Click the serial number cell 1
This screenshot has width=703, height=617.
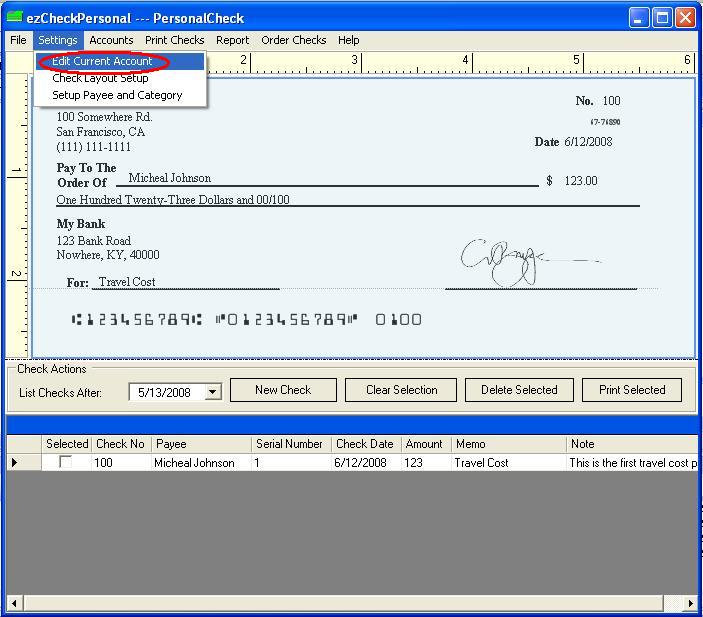291,463
